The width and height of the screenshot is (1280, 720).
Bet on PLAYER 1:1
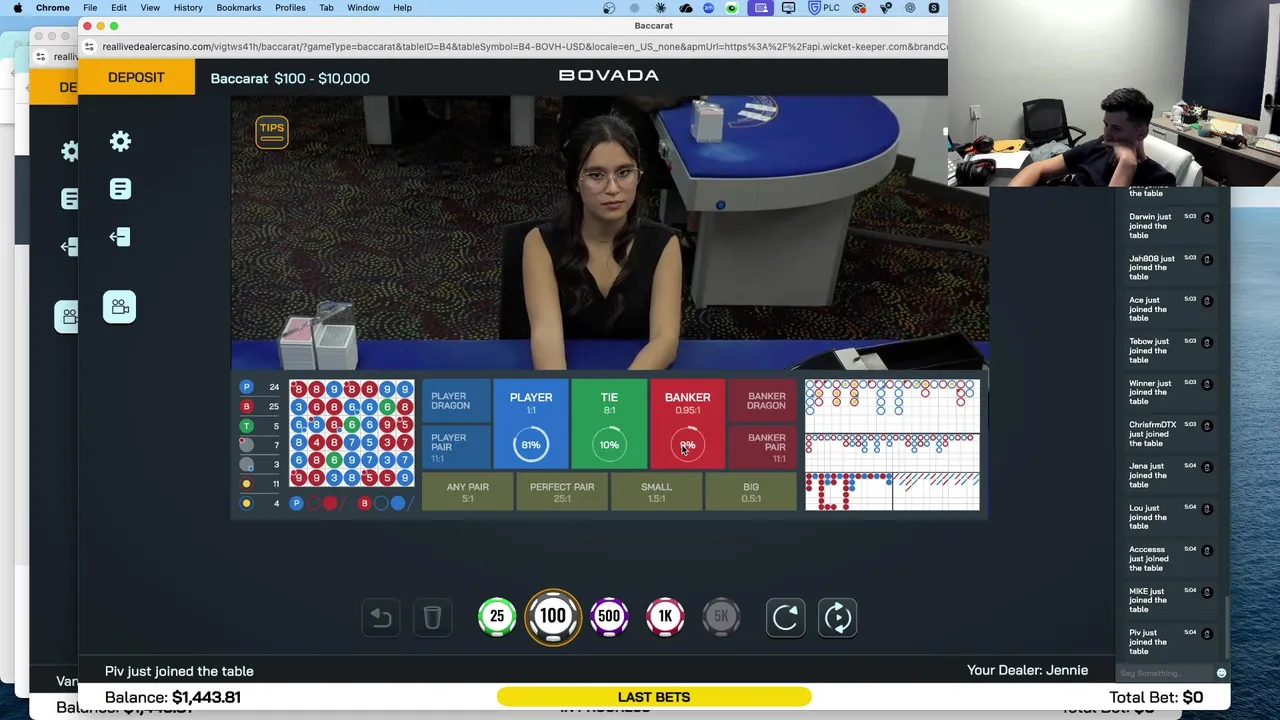pos(531,423)
